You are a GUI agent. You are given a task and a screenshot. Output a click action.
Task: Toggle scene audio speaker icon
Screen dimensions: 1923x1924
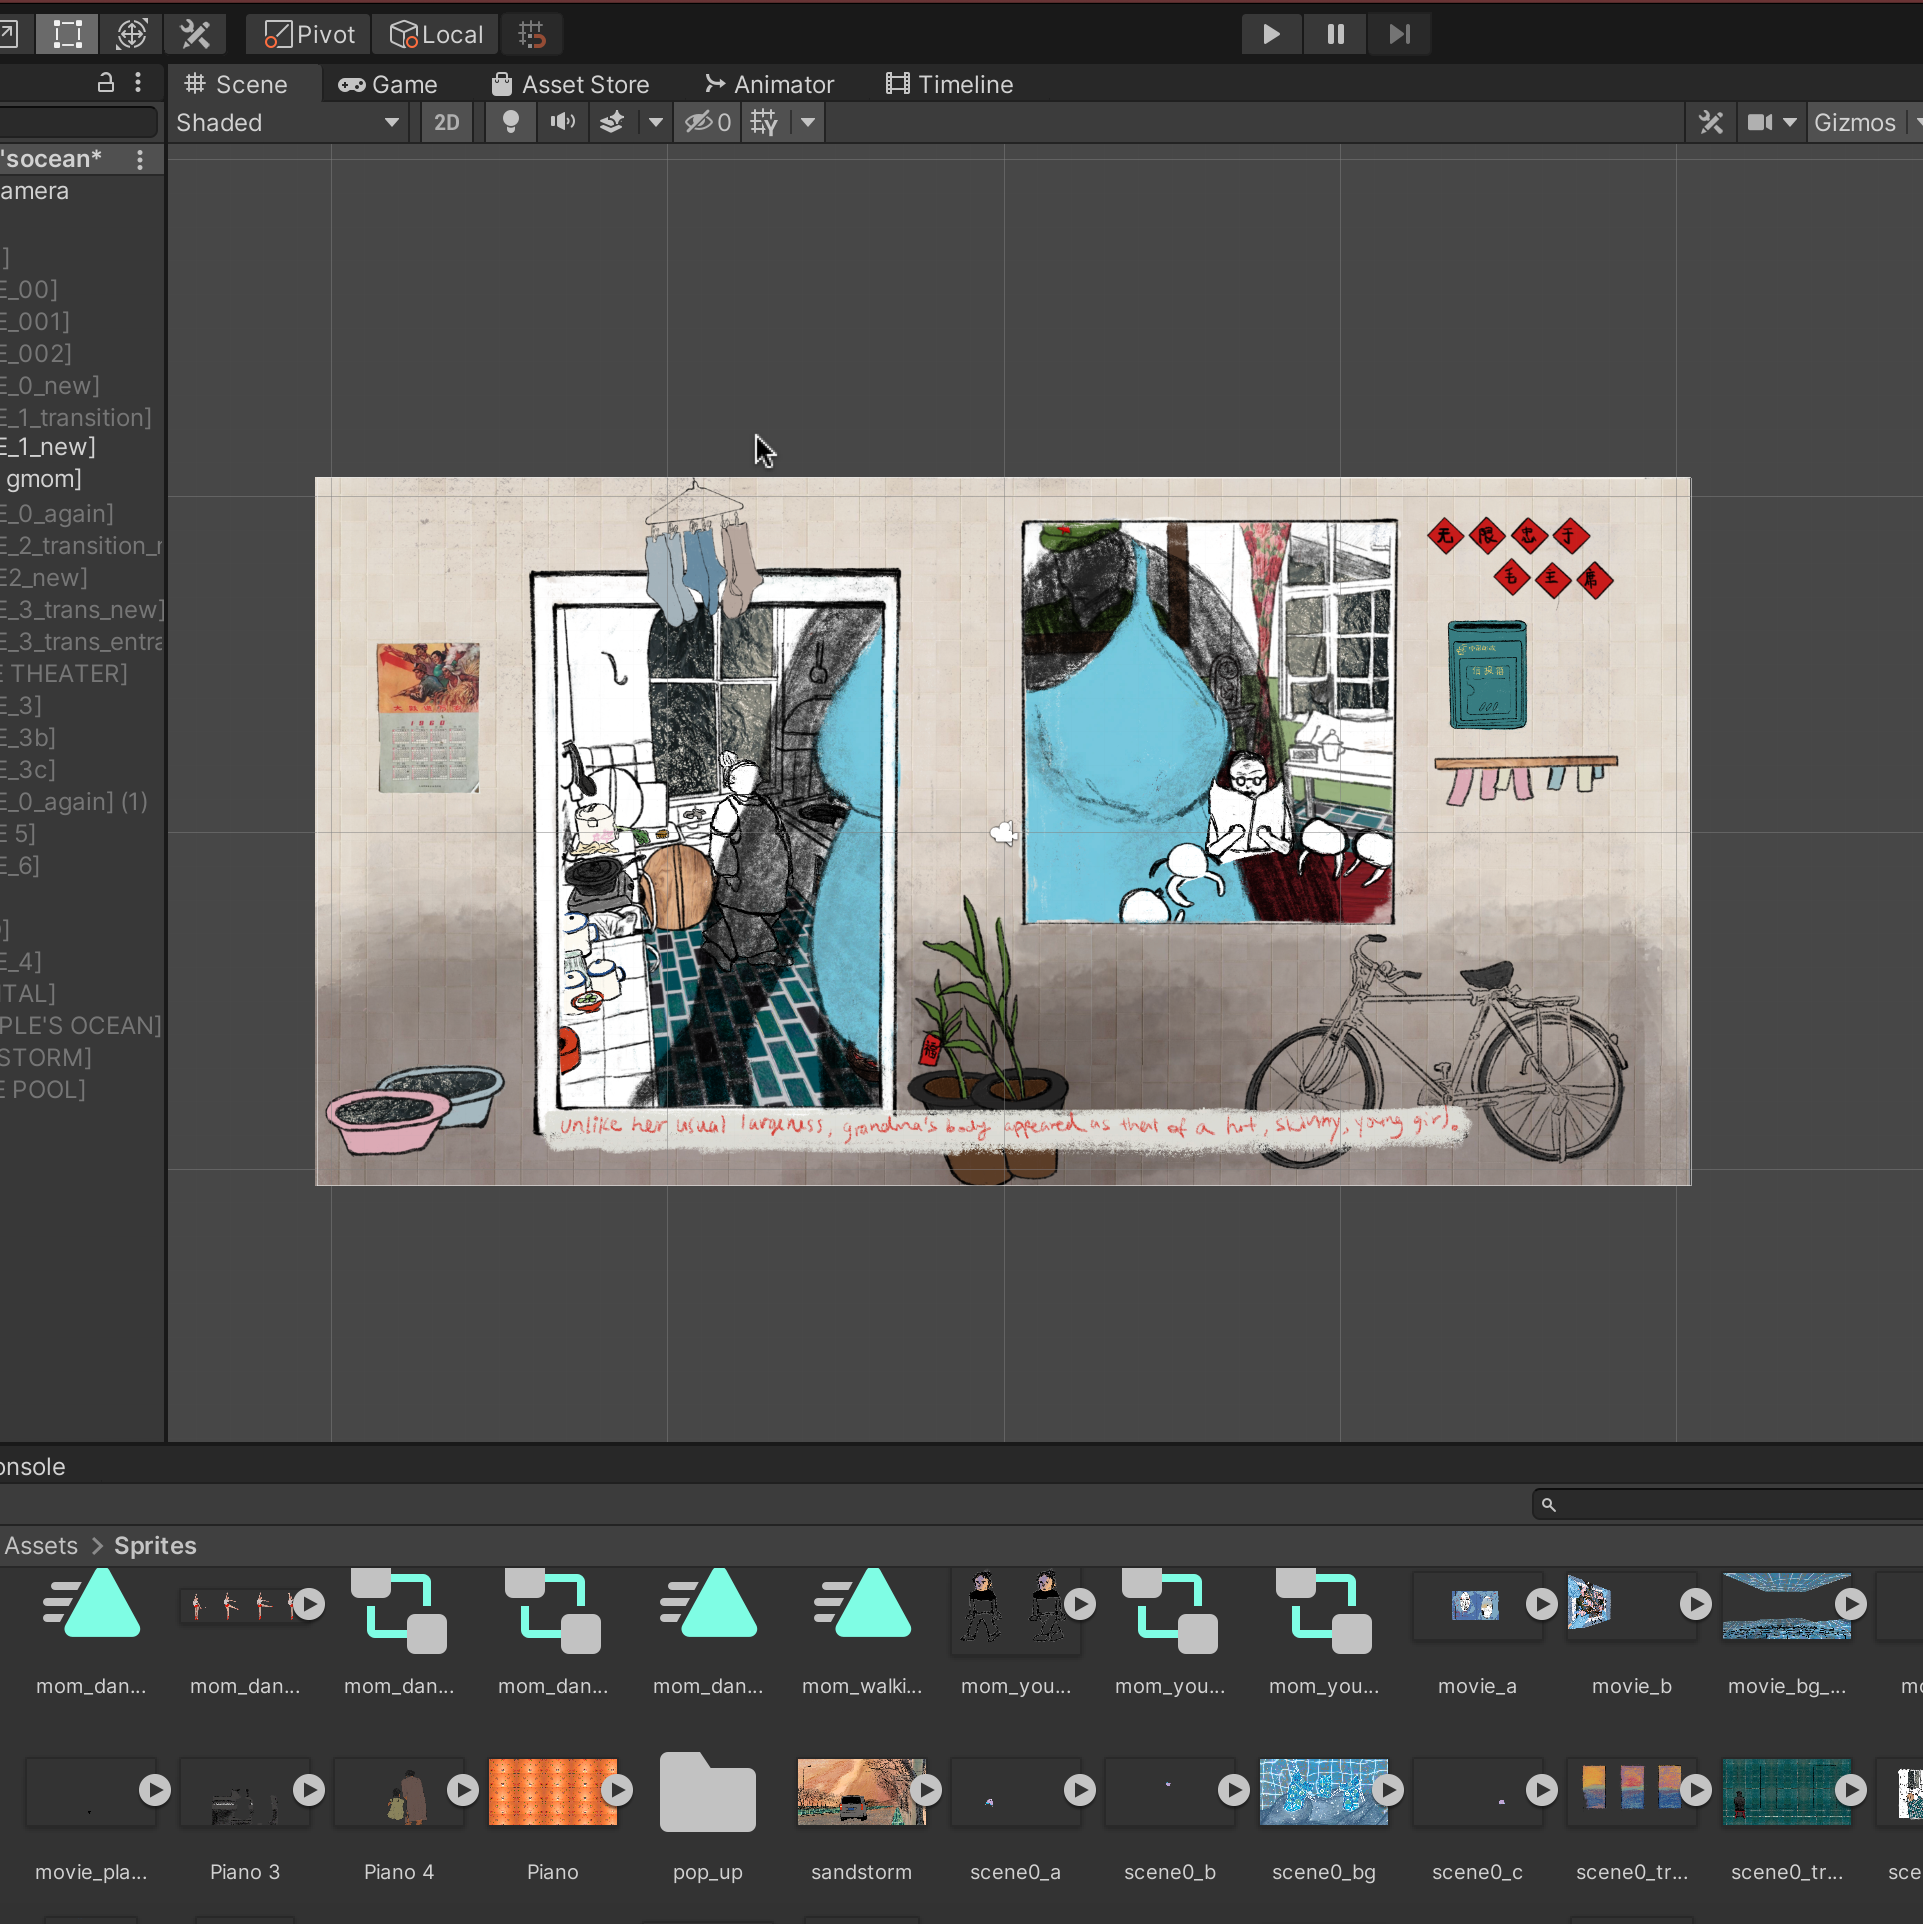562,122
